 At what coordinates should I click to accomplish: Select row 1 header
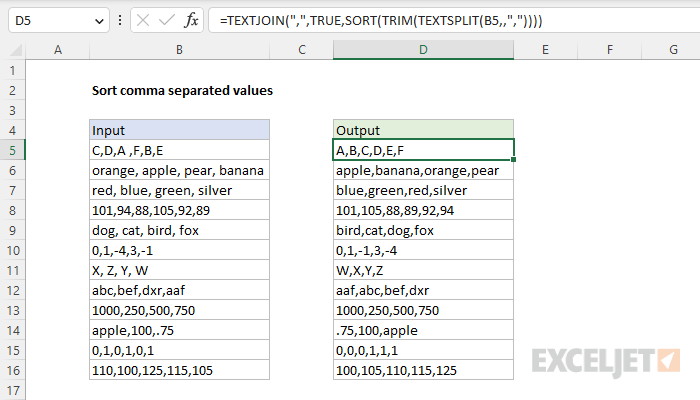click(x=12, y=70)
